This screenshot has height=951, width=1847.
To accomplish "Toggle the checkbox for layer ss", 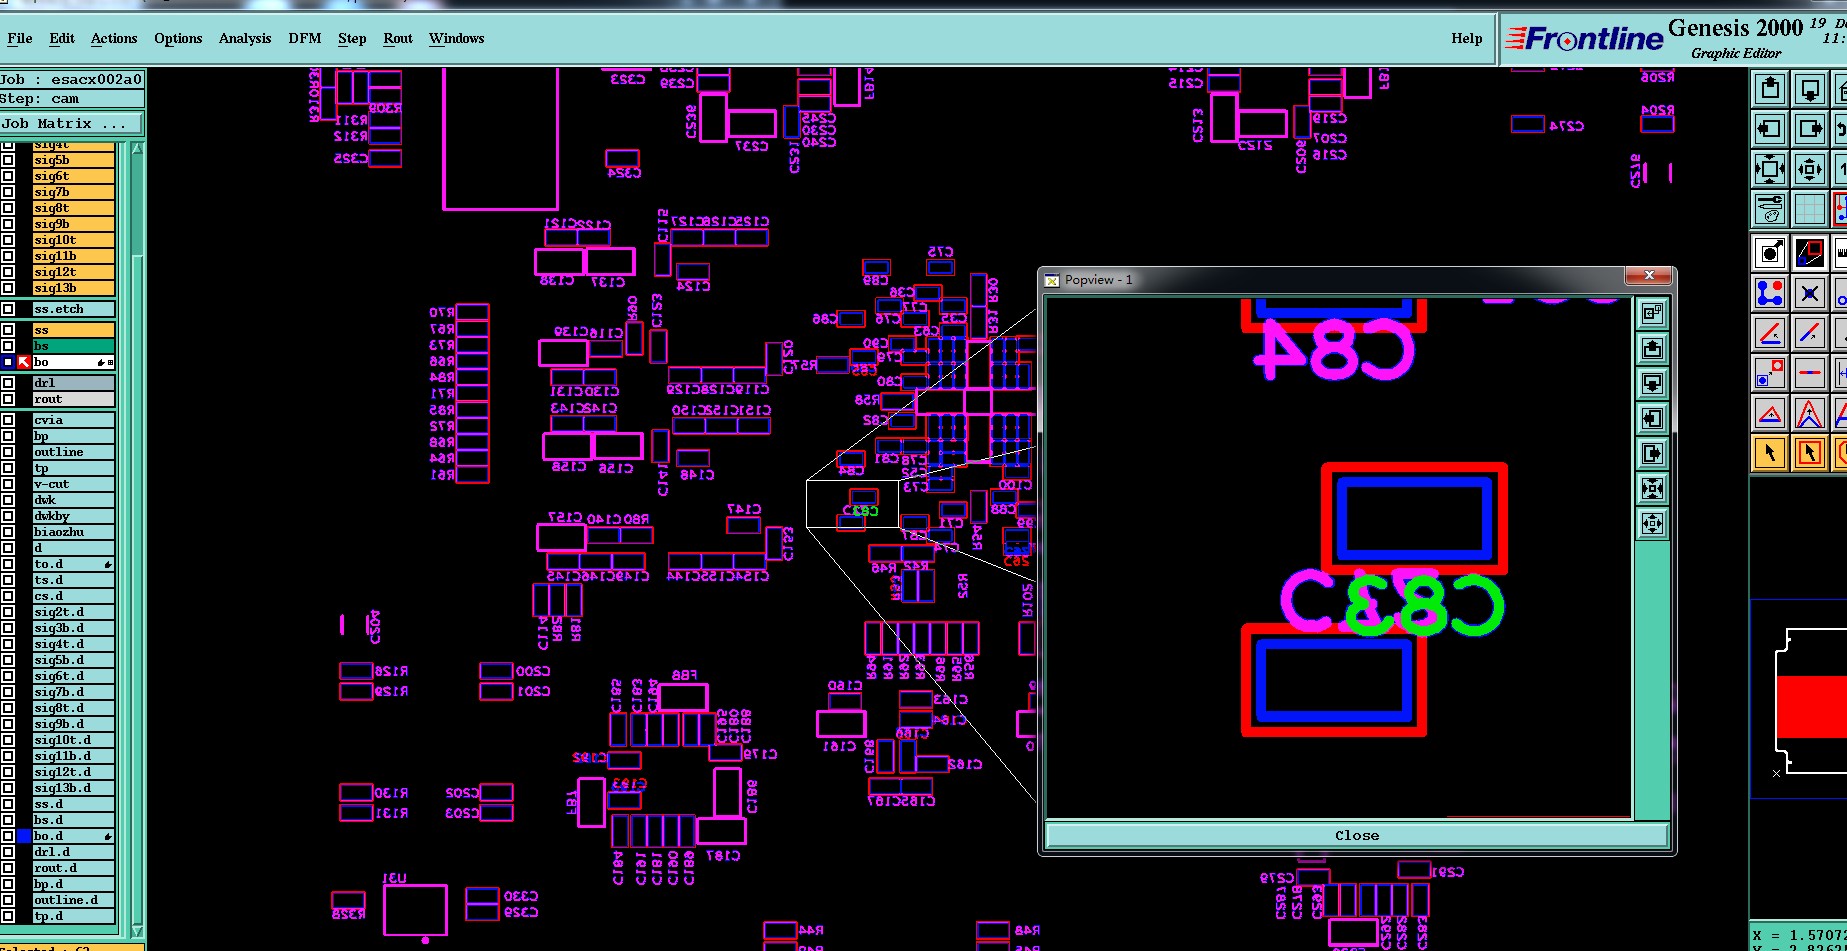I will (8, 330).
